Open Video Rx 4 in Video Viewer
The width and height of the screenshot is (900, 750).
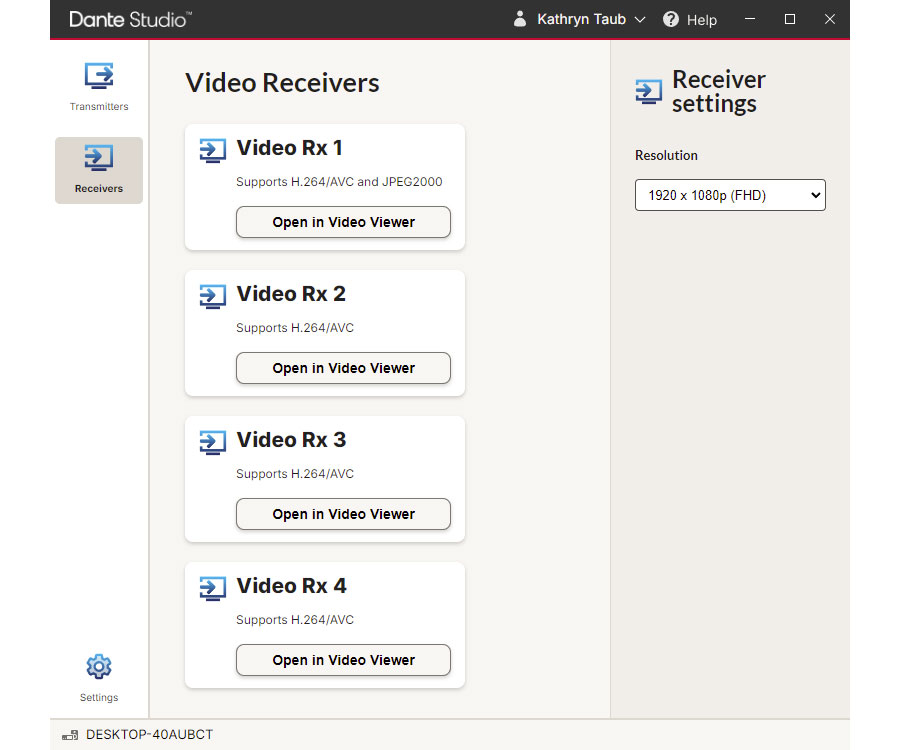(x=343, y=660)
